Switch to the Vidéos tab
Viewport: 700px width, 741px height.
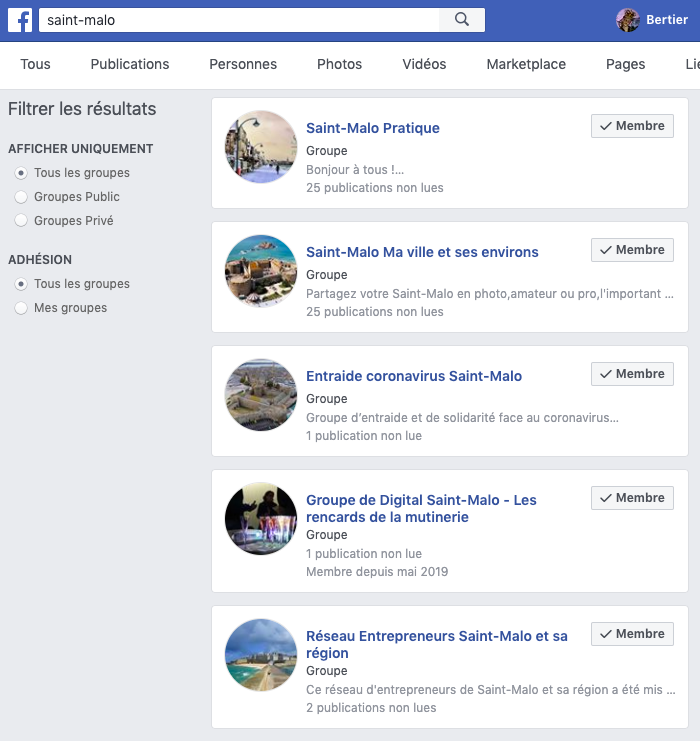tap(424, 64)
